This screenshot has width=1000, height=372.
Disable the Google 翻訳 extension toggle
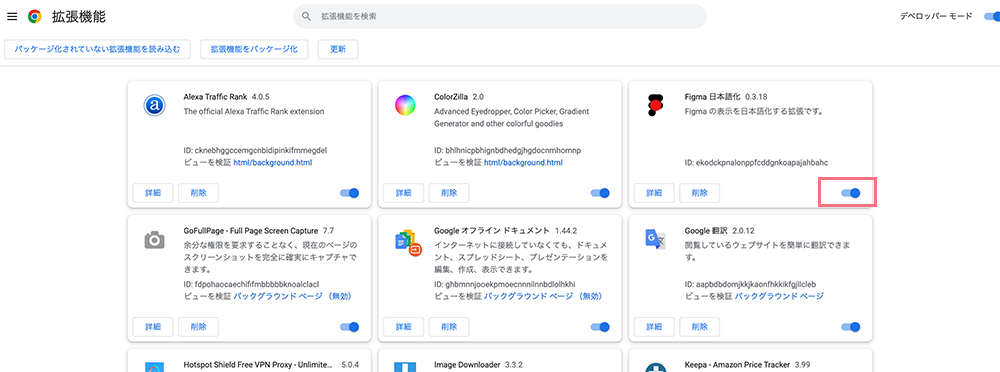click(851, 327)
